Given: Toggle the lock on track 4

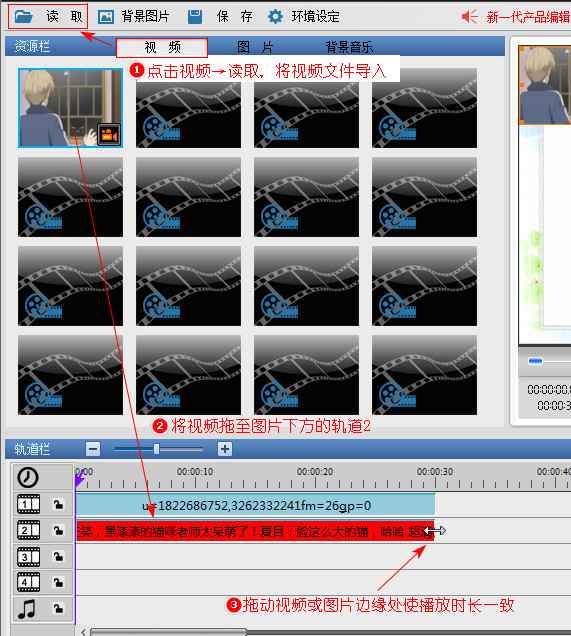Looking at the screenshot, I should [58, 583].
